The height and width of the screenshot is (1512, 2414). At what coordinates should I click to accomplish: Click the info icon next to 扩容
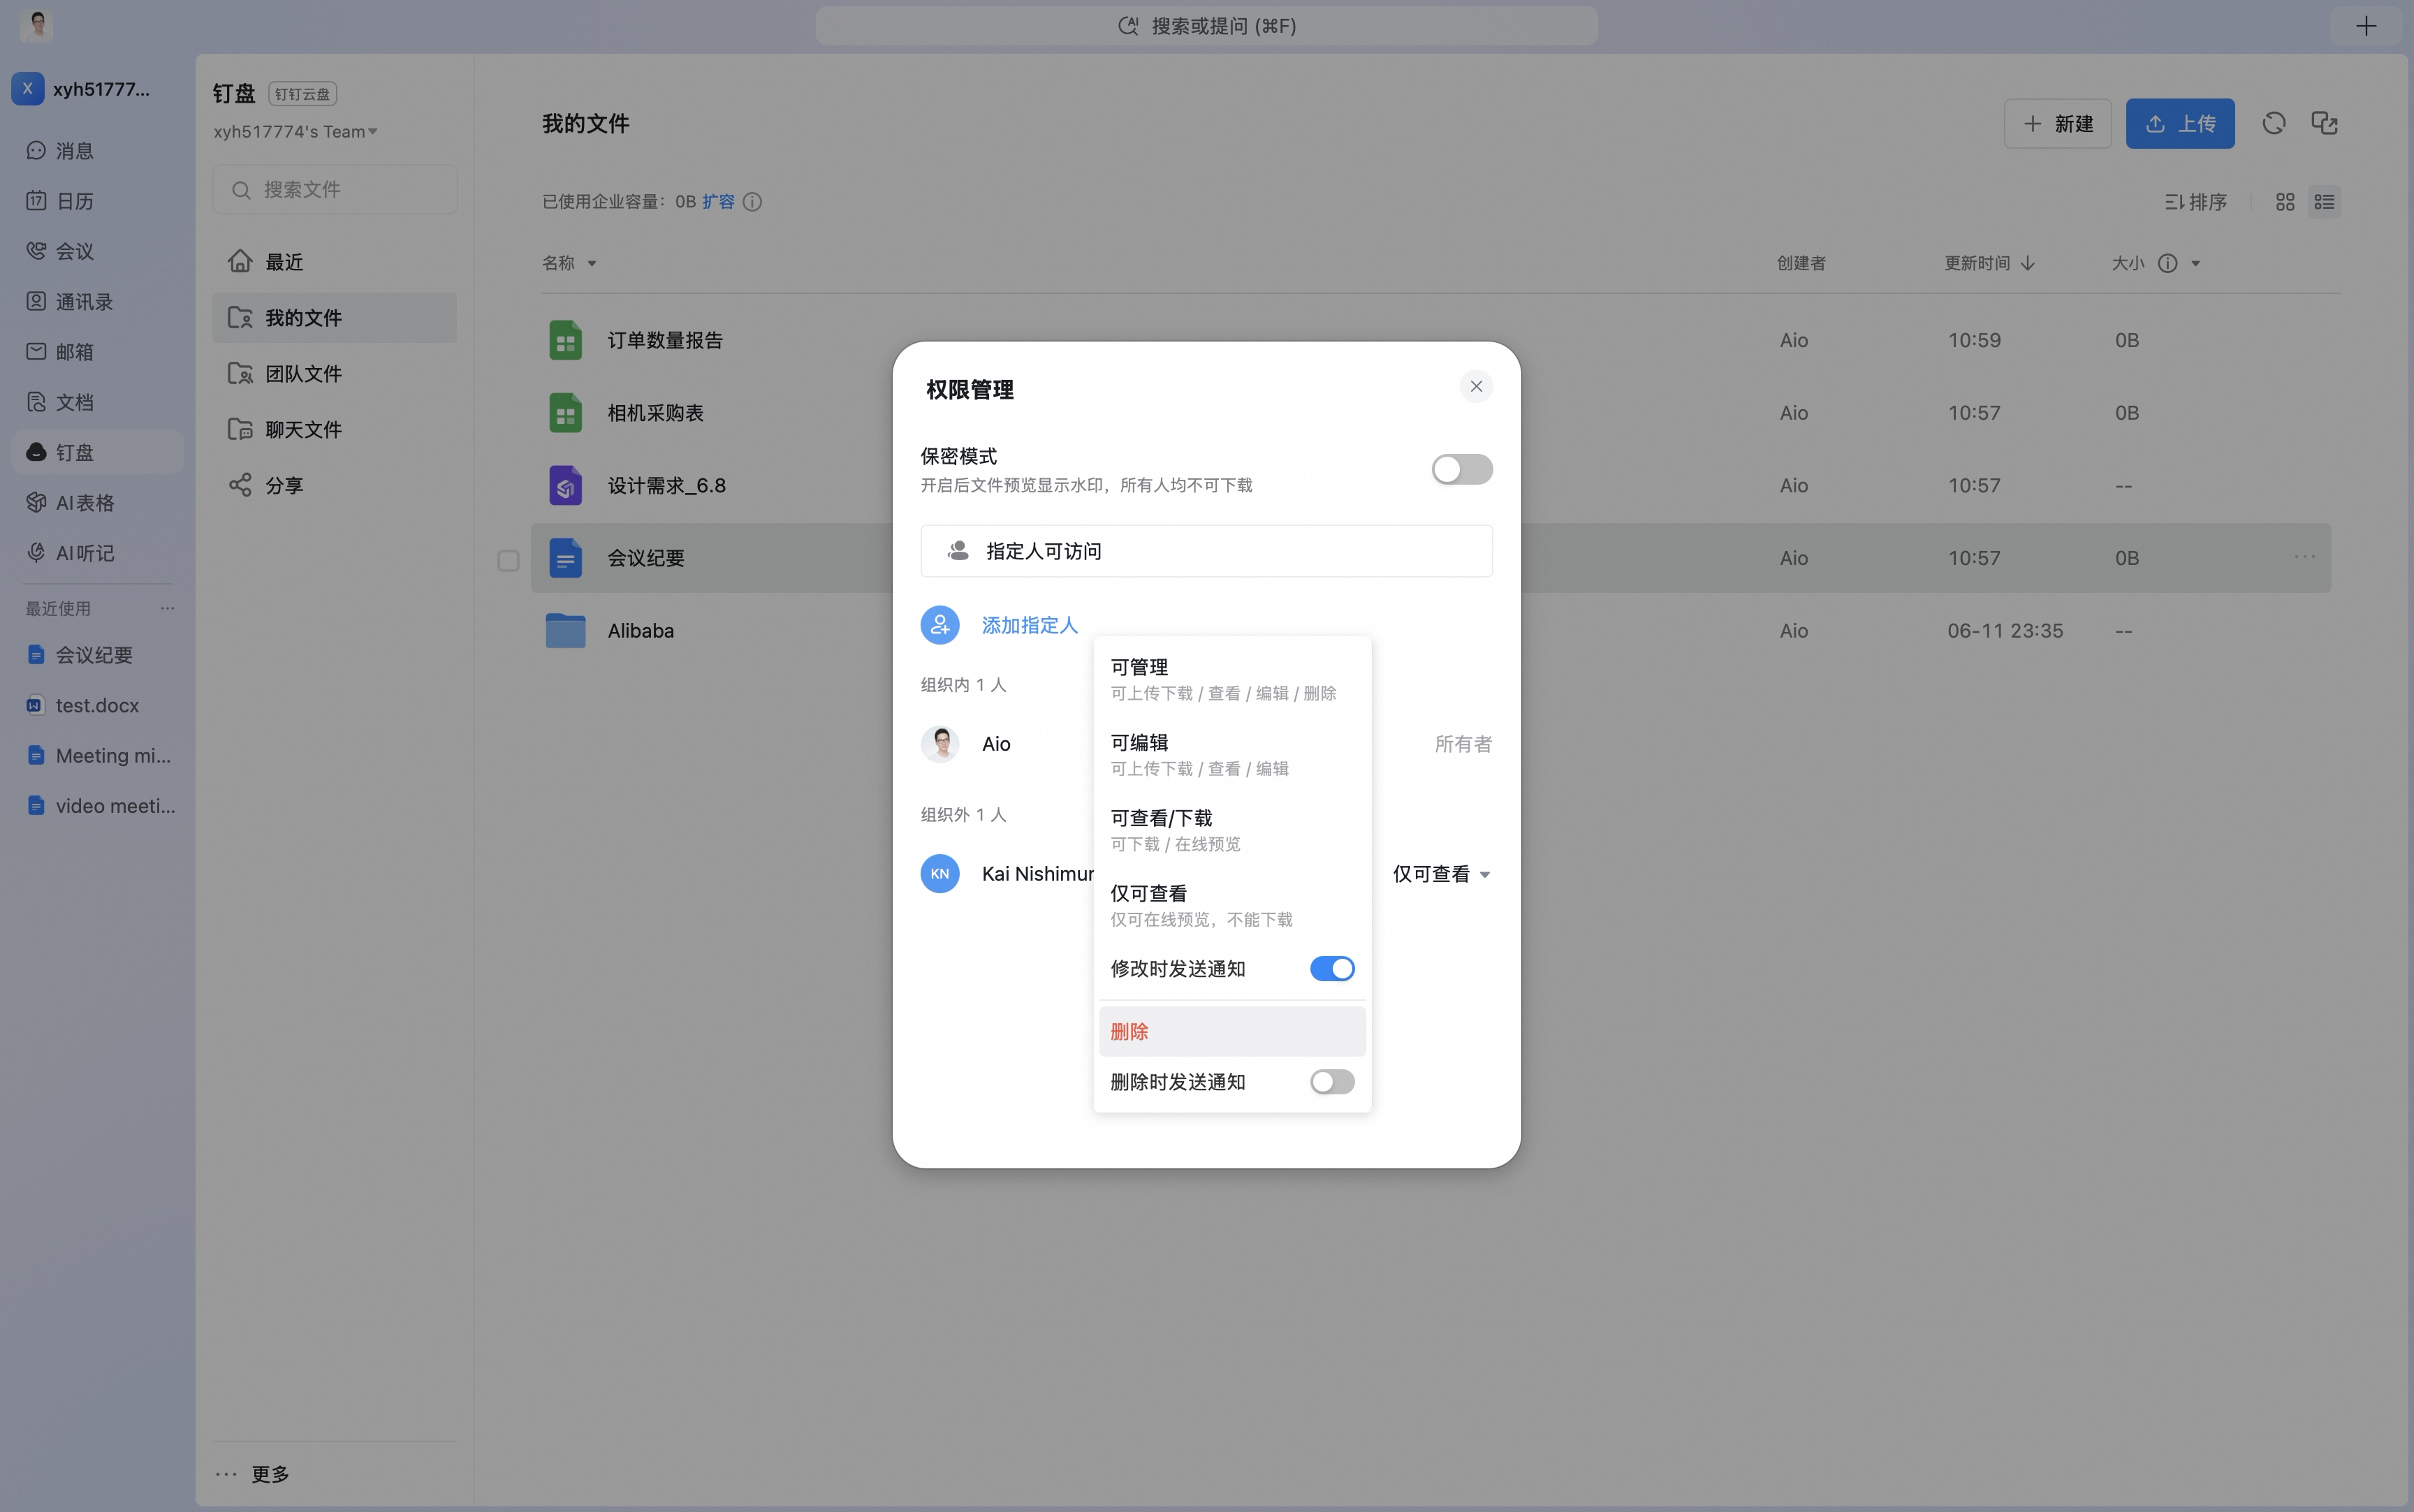tap(753, 202)
